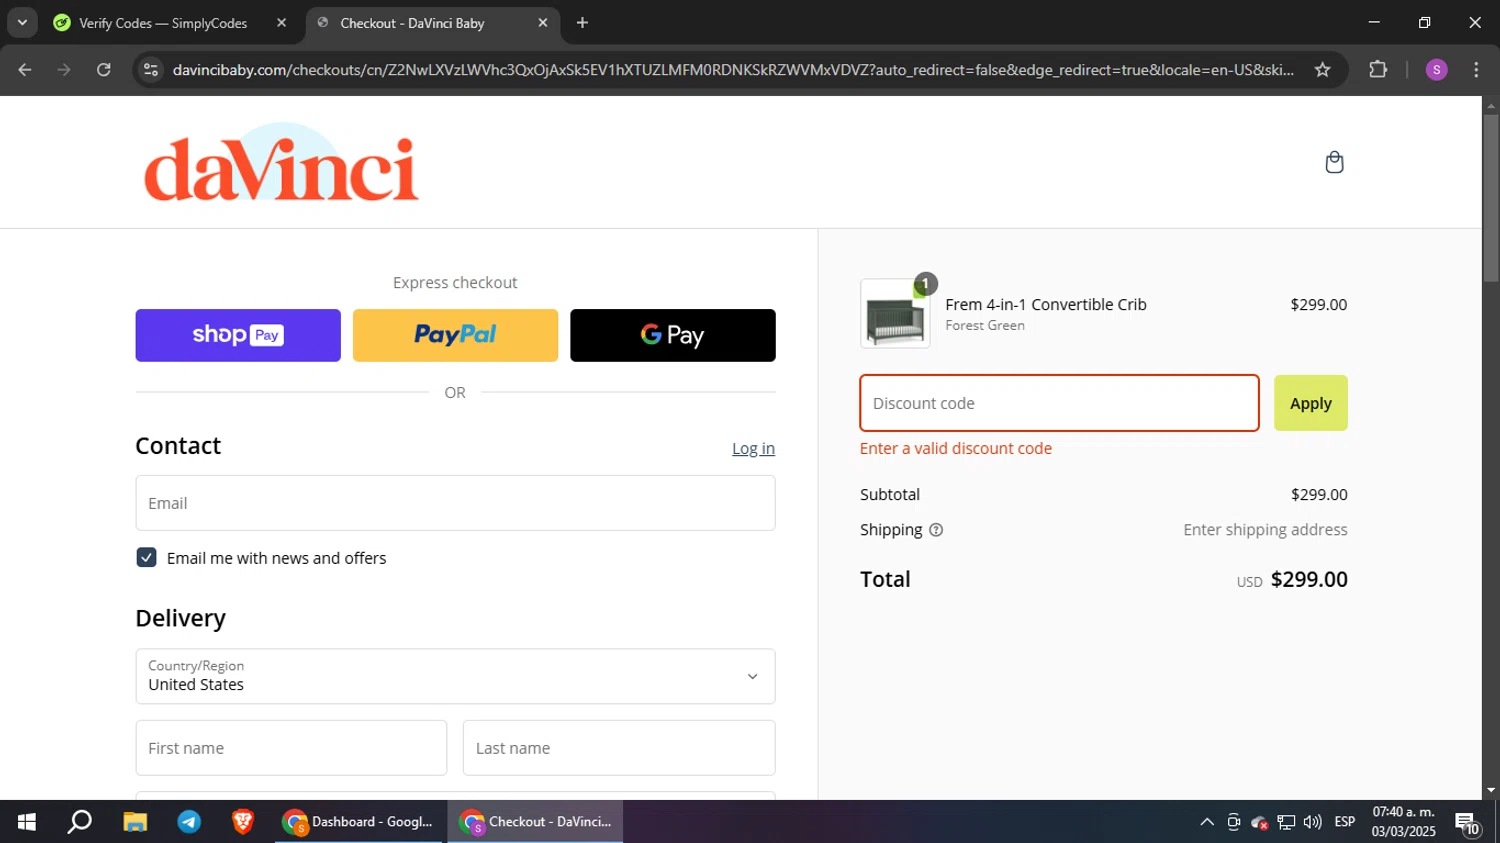Viewport: 1500px width, 843px height.
Task: Pay with Google Pay express button
Action: pos(673,335)
